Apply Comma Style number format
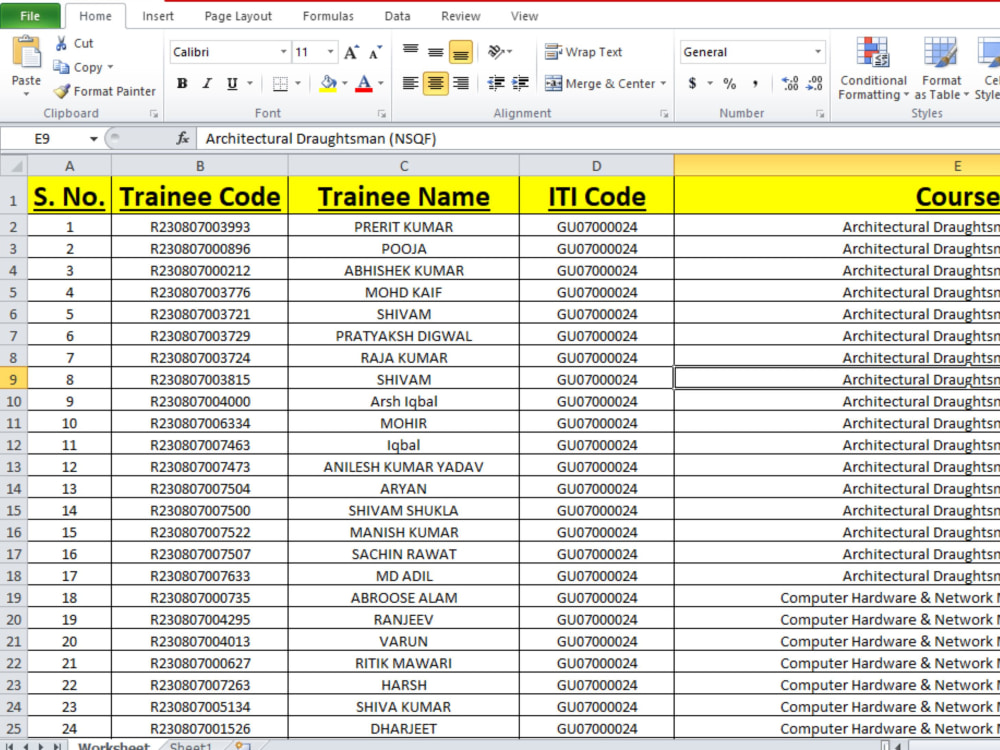This screenshot has width=1000, height=750. (755, 83)
